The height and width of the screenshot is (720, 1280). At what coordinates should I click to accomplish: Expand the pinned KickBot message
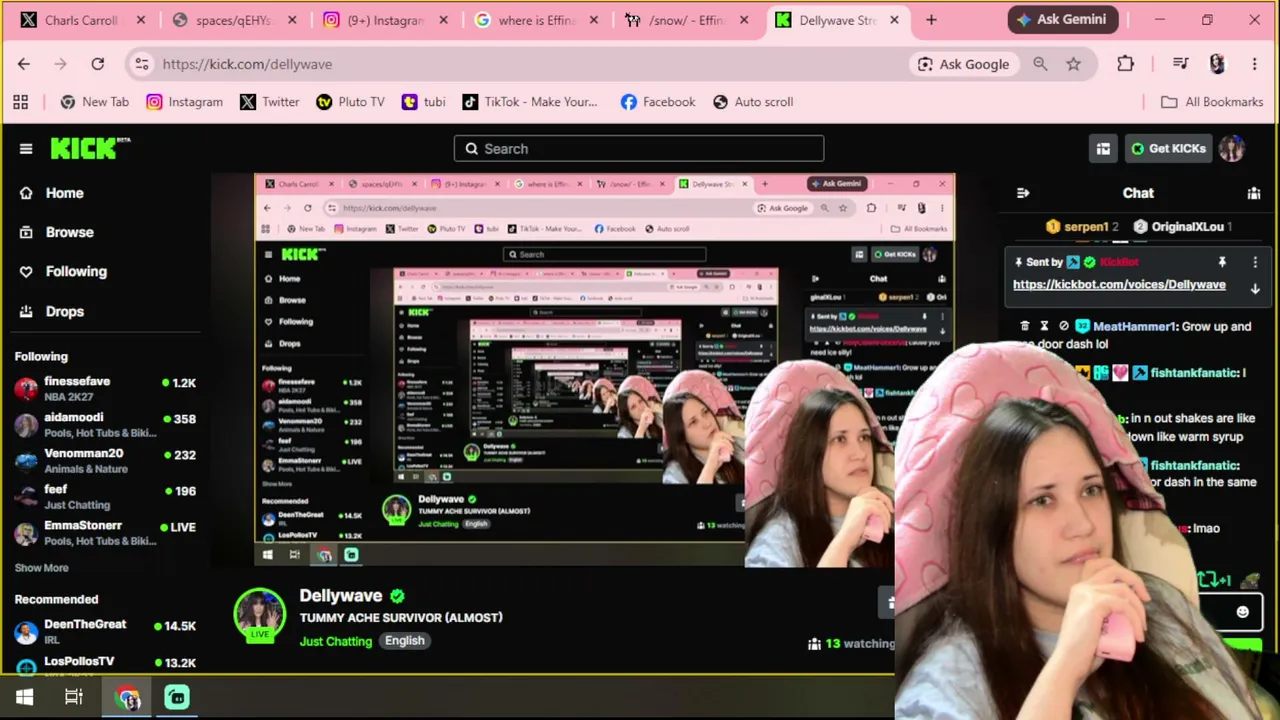pos(1255,289)
